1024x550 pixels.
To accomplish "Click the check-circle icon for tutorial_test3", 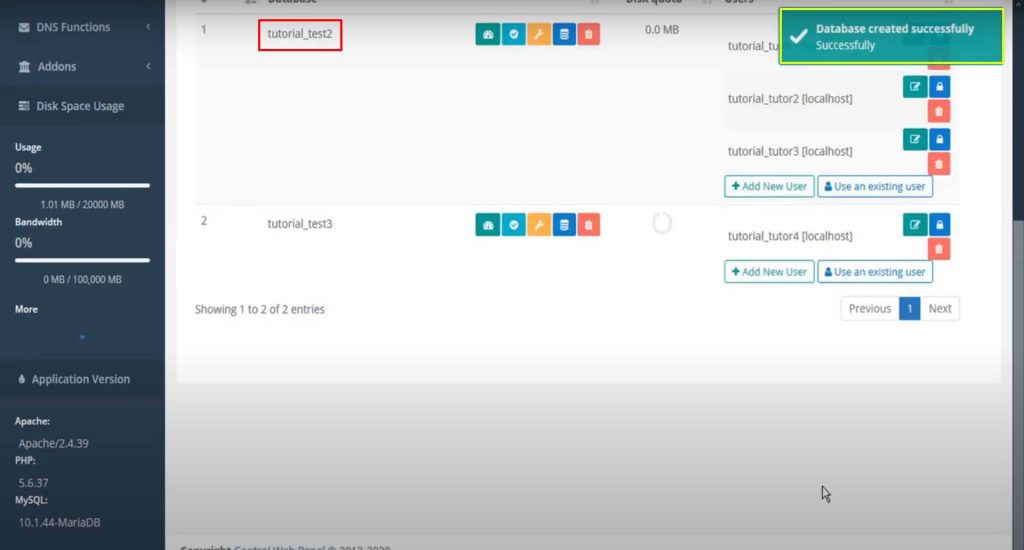I will pyautogui.click(x=513, y=225).
